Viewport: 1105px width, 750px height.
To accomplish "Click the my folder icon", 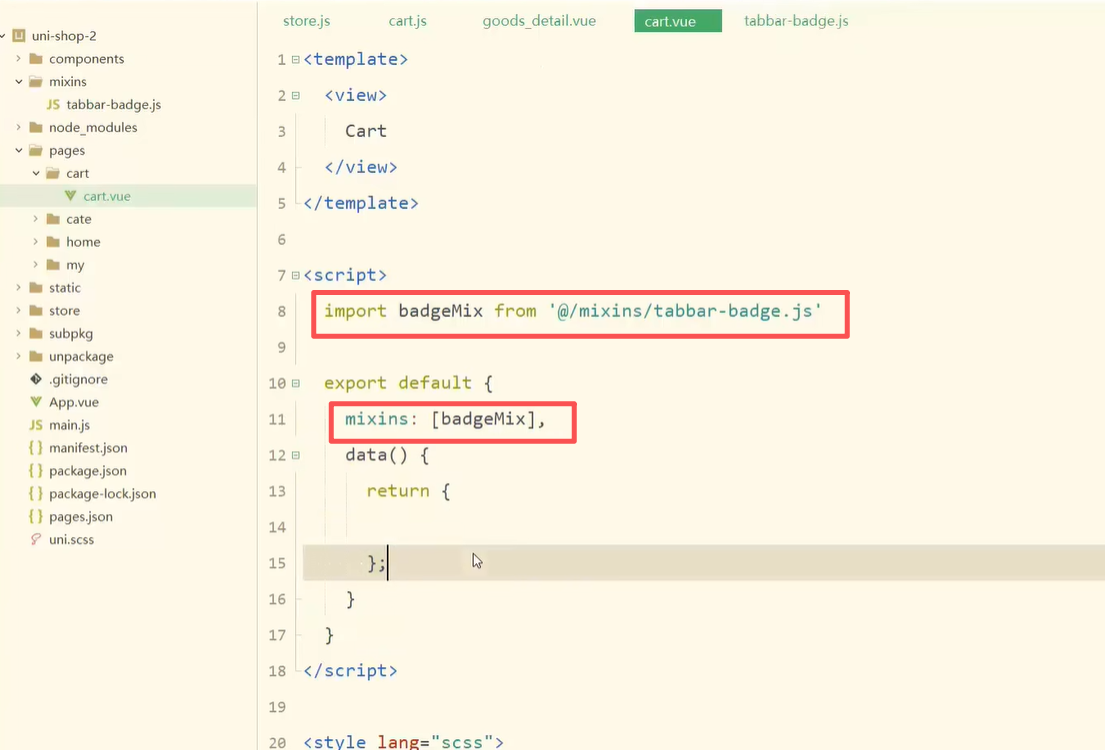I will [x=53, y=265].
